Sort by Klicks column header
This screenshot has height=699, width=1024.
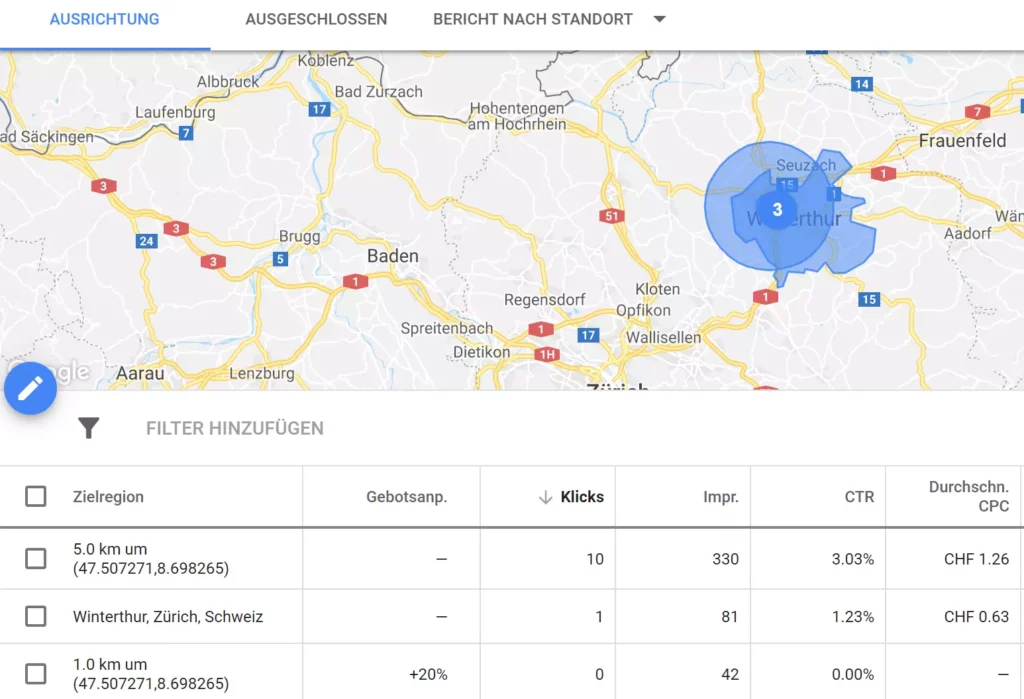click(582, 496)
